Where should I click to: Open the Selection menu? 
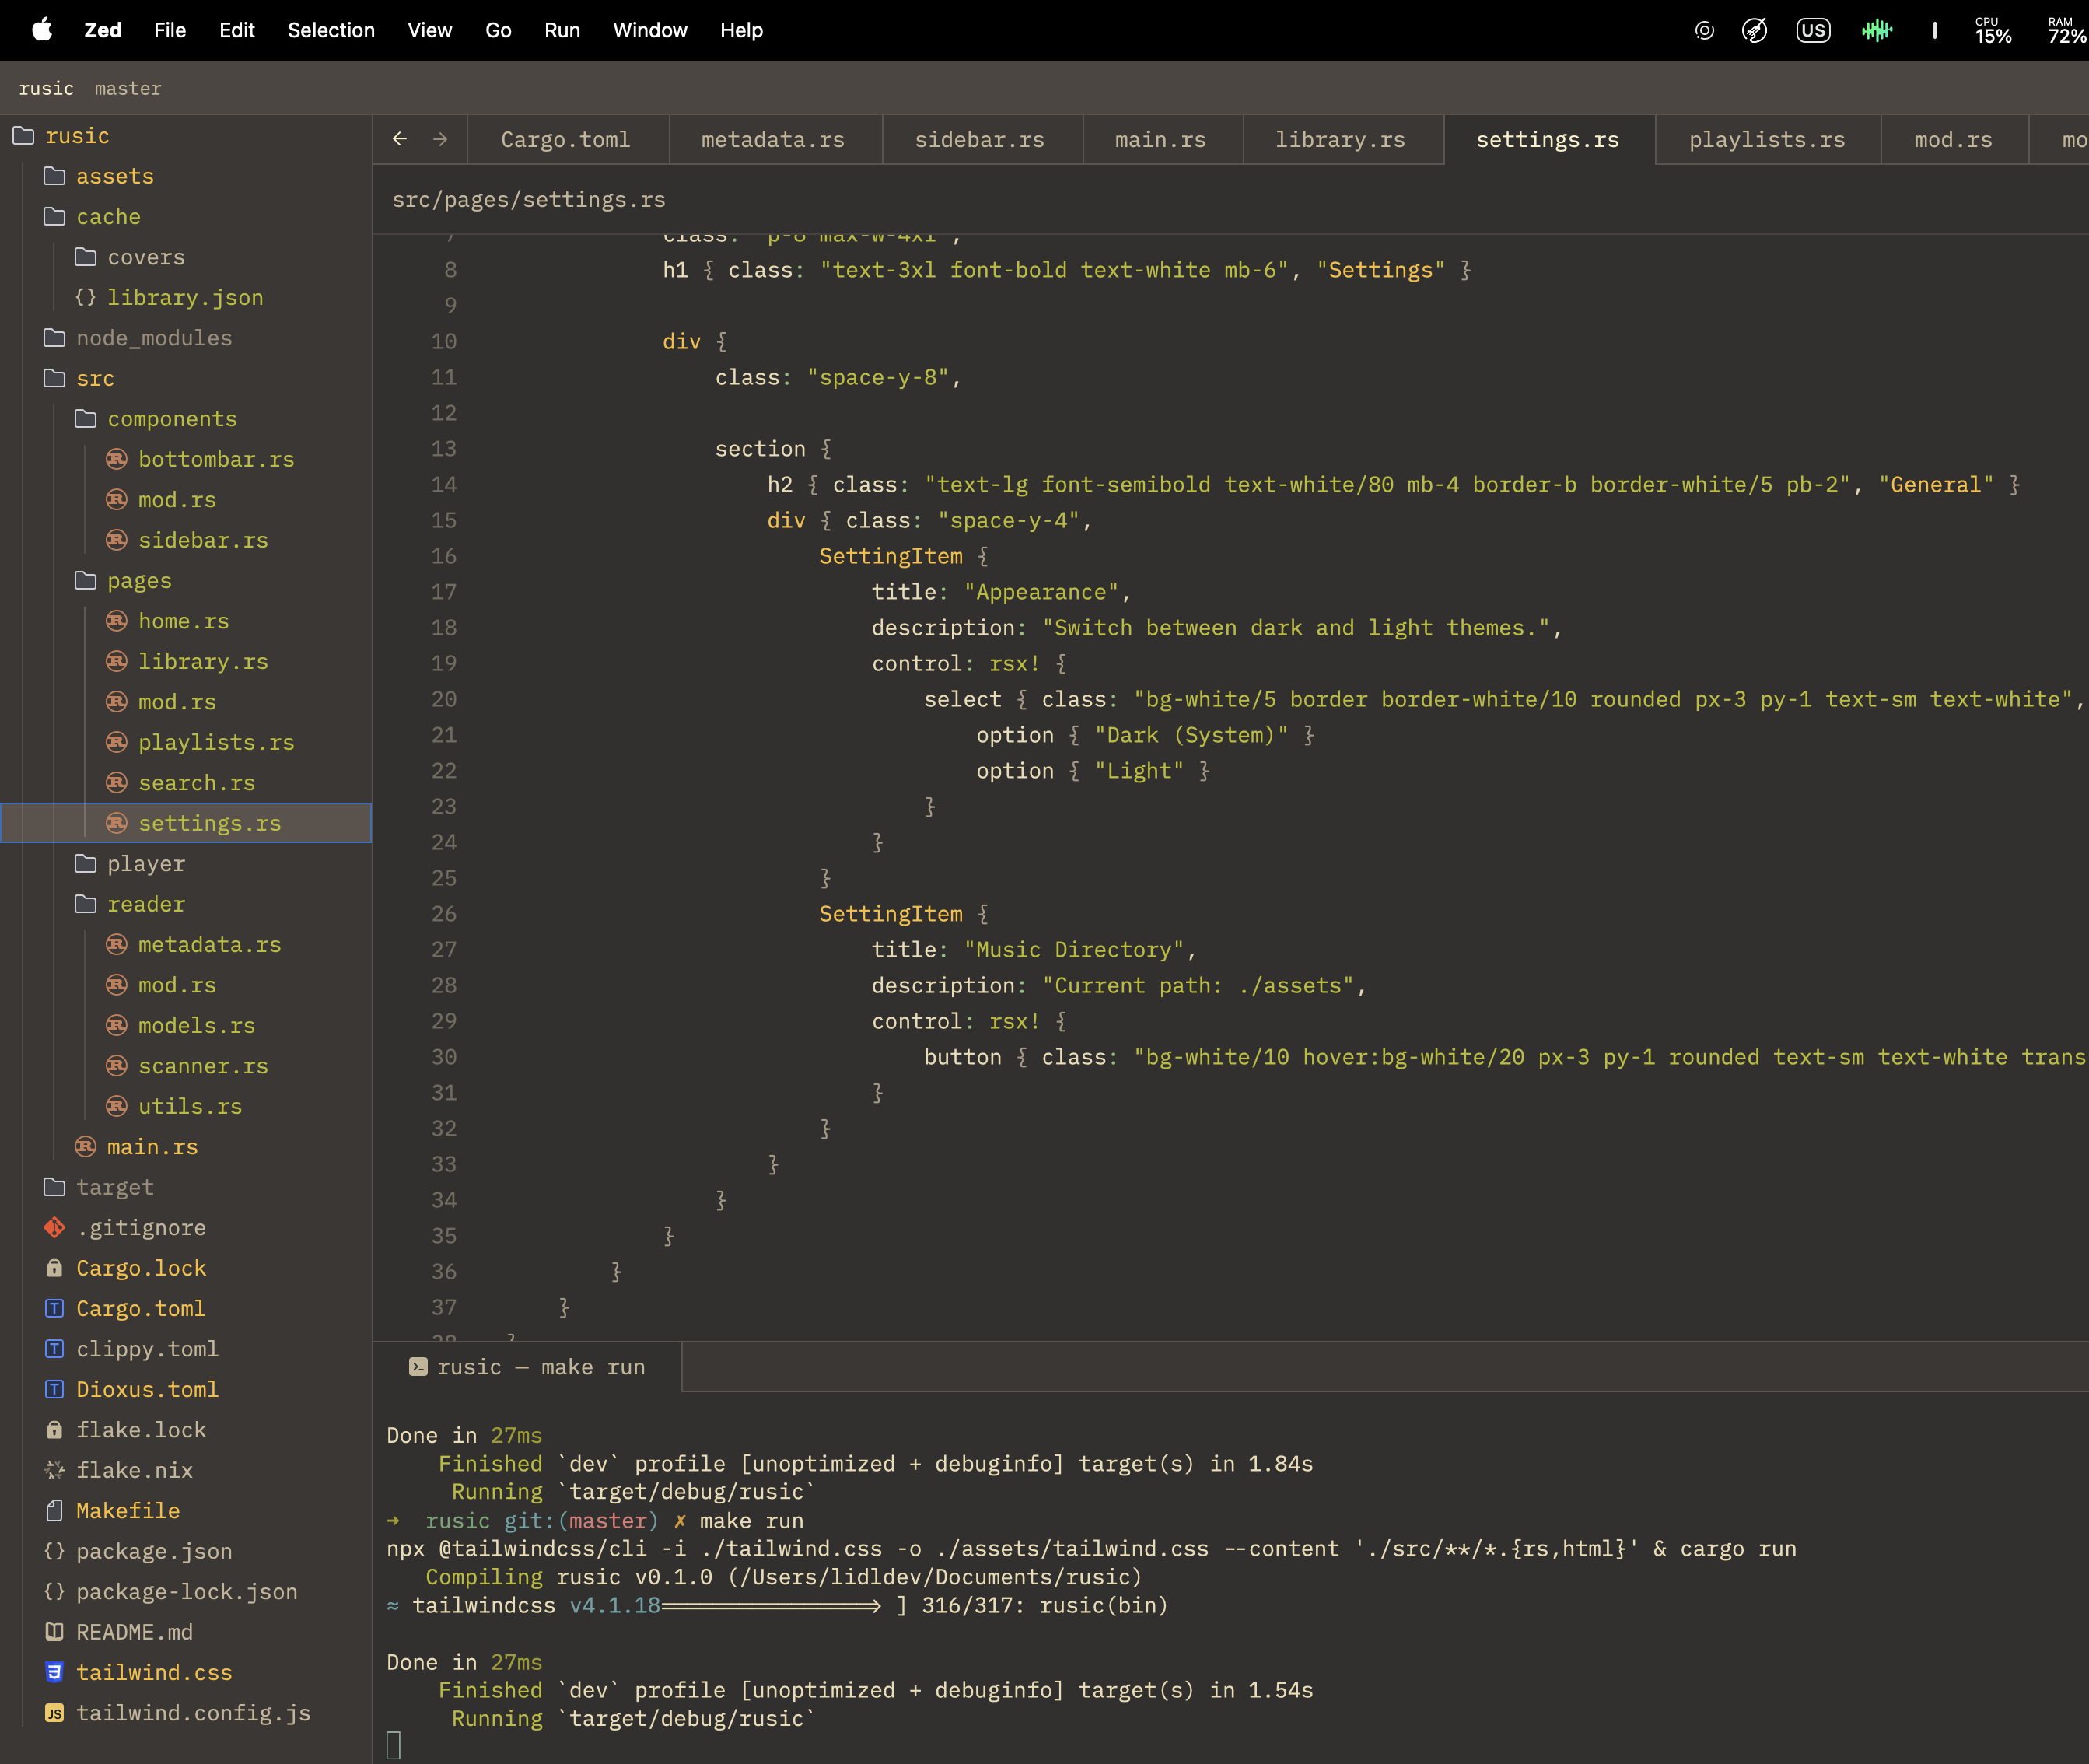331,30
